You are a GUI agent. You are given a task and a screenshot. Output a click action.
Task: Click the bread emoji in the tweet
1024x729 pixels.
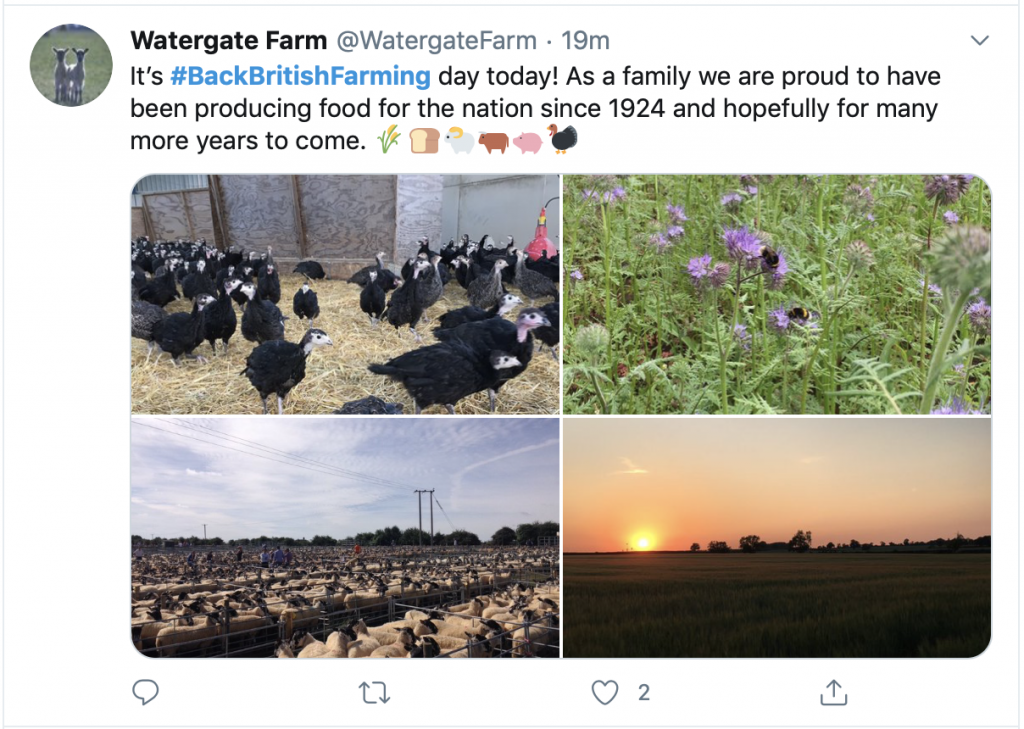pyautogui.click(x=424, y=141)
